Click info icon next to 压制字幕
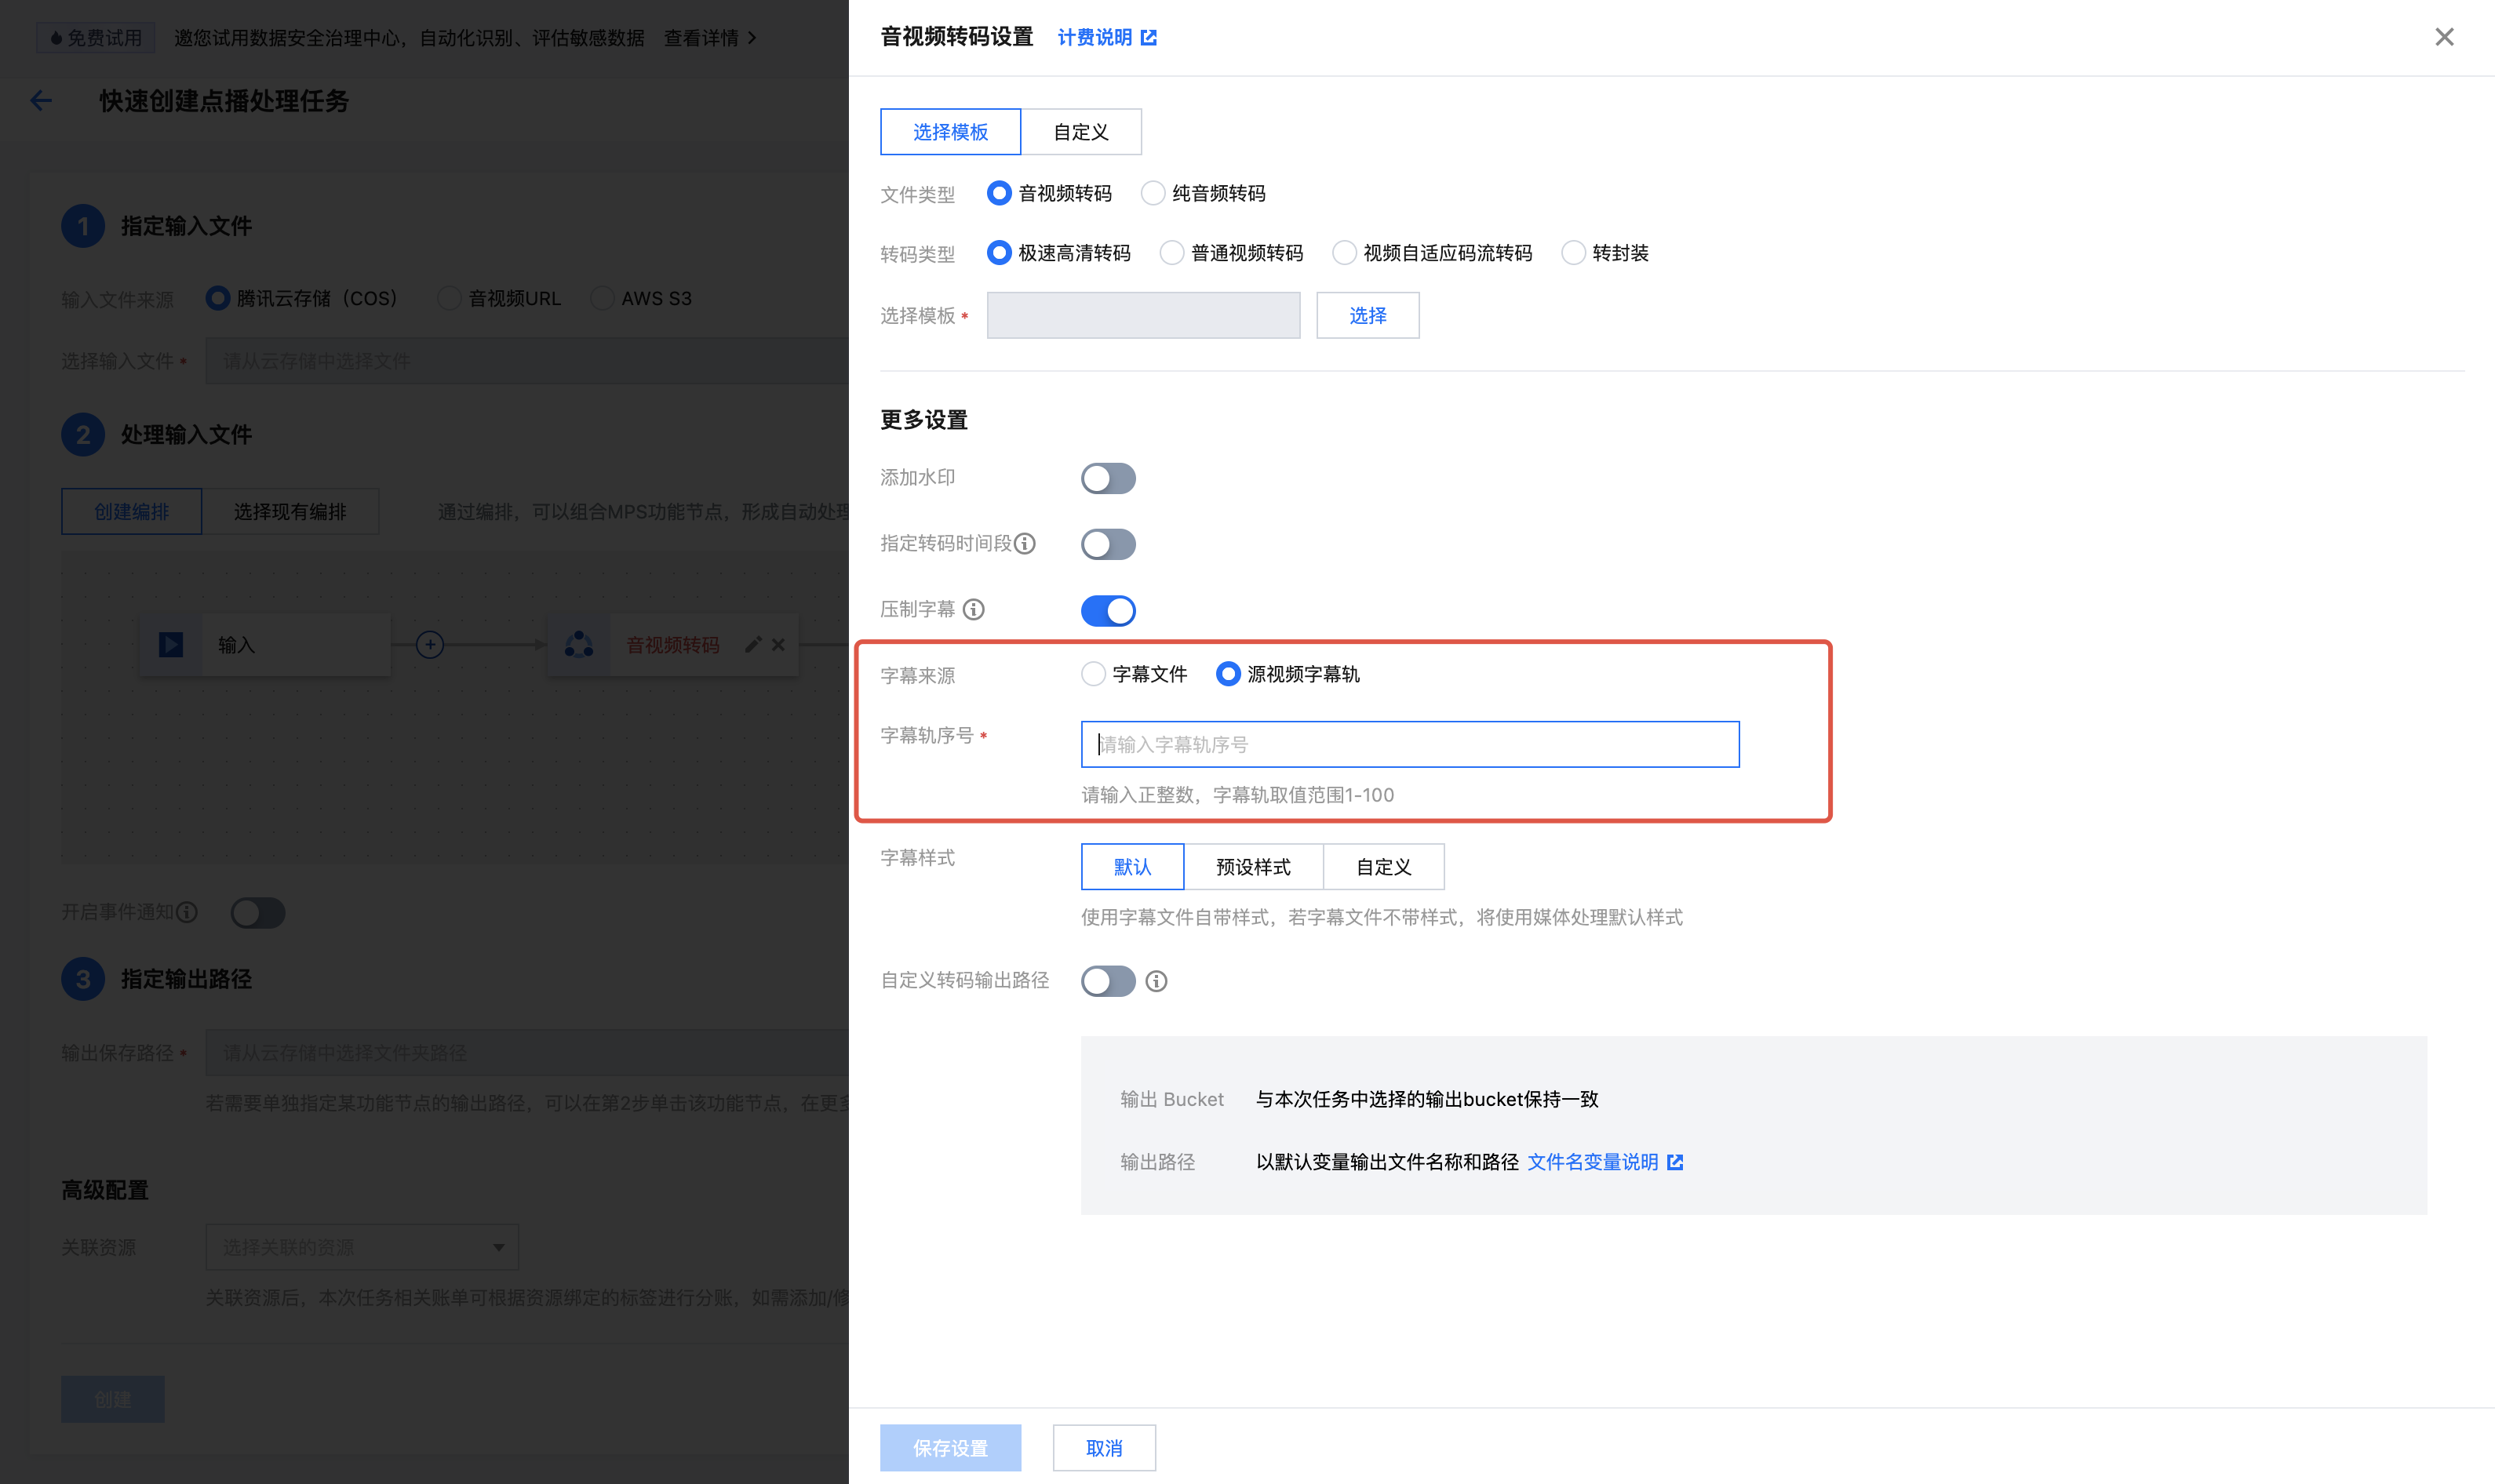2495x1484 pixels. [973, 609]
